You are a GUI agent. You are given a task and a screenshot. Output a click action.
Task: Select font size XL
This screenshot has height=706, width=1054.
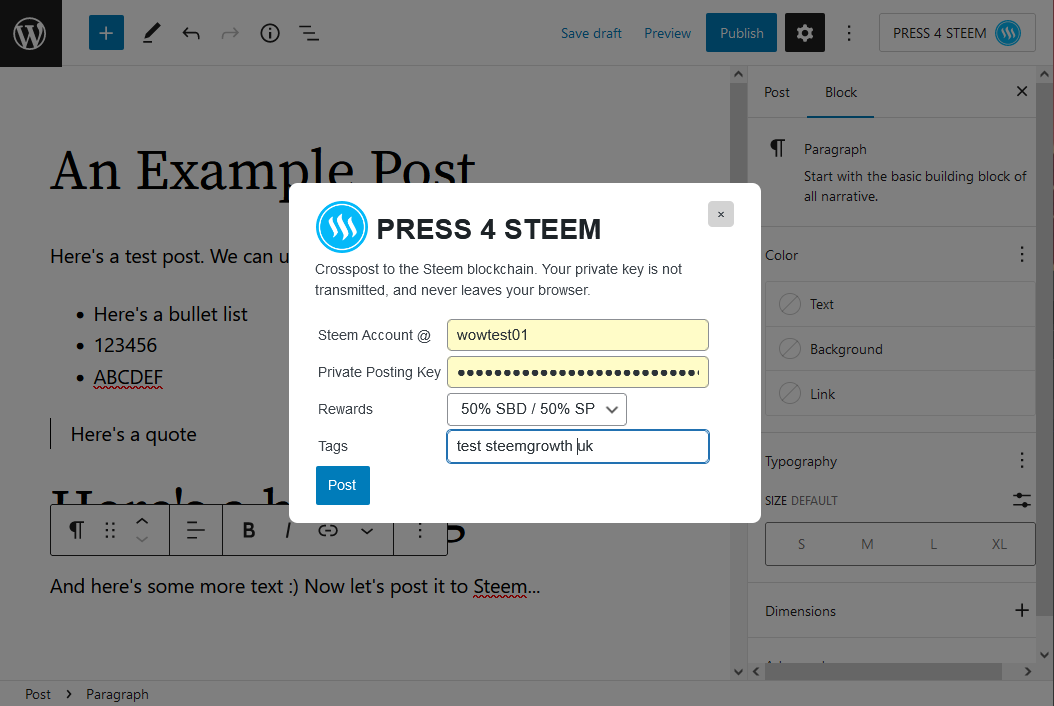(999, 544)
